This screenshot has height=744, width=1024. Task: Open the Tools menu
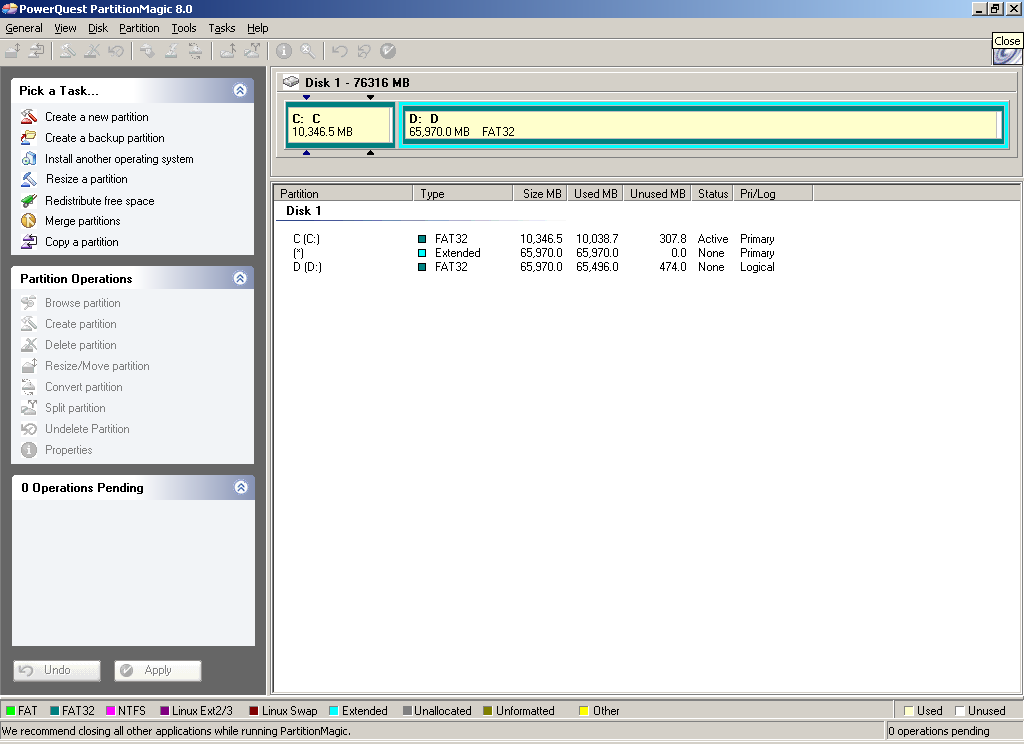point(184,28)
